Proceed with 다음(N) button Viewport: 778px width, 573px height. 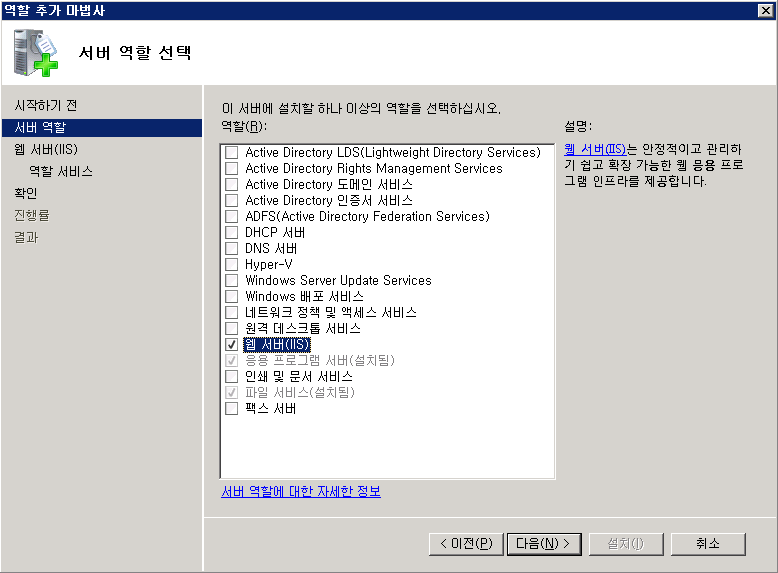coord(544,544)
